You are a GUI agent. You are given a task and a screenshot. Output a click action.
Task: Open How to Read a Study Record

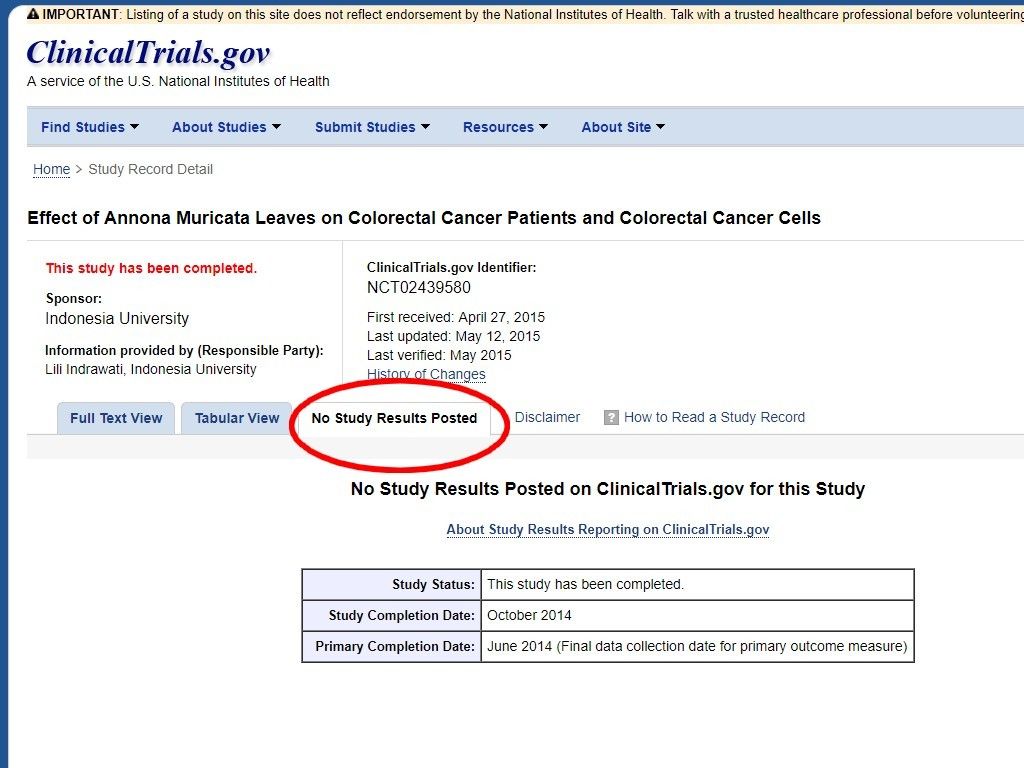pos(714,417)
